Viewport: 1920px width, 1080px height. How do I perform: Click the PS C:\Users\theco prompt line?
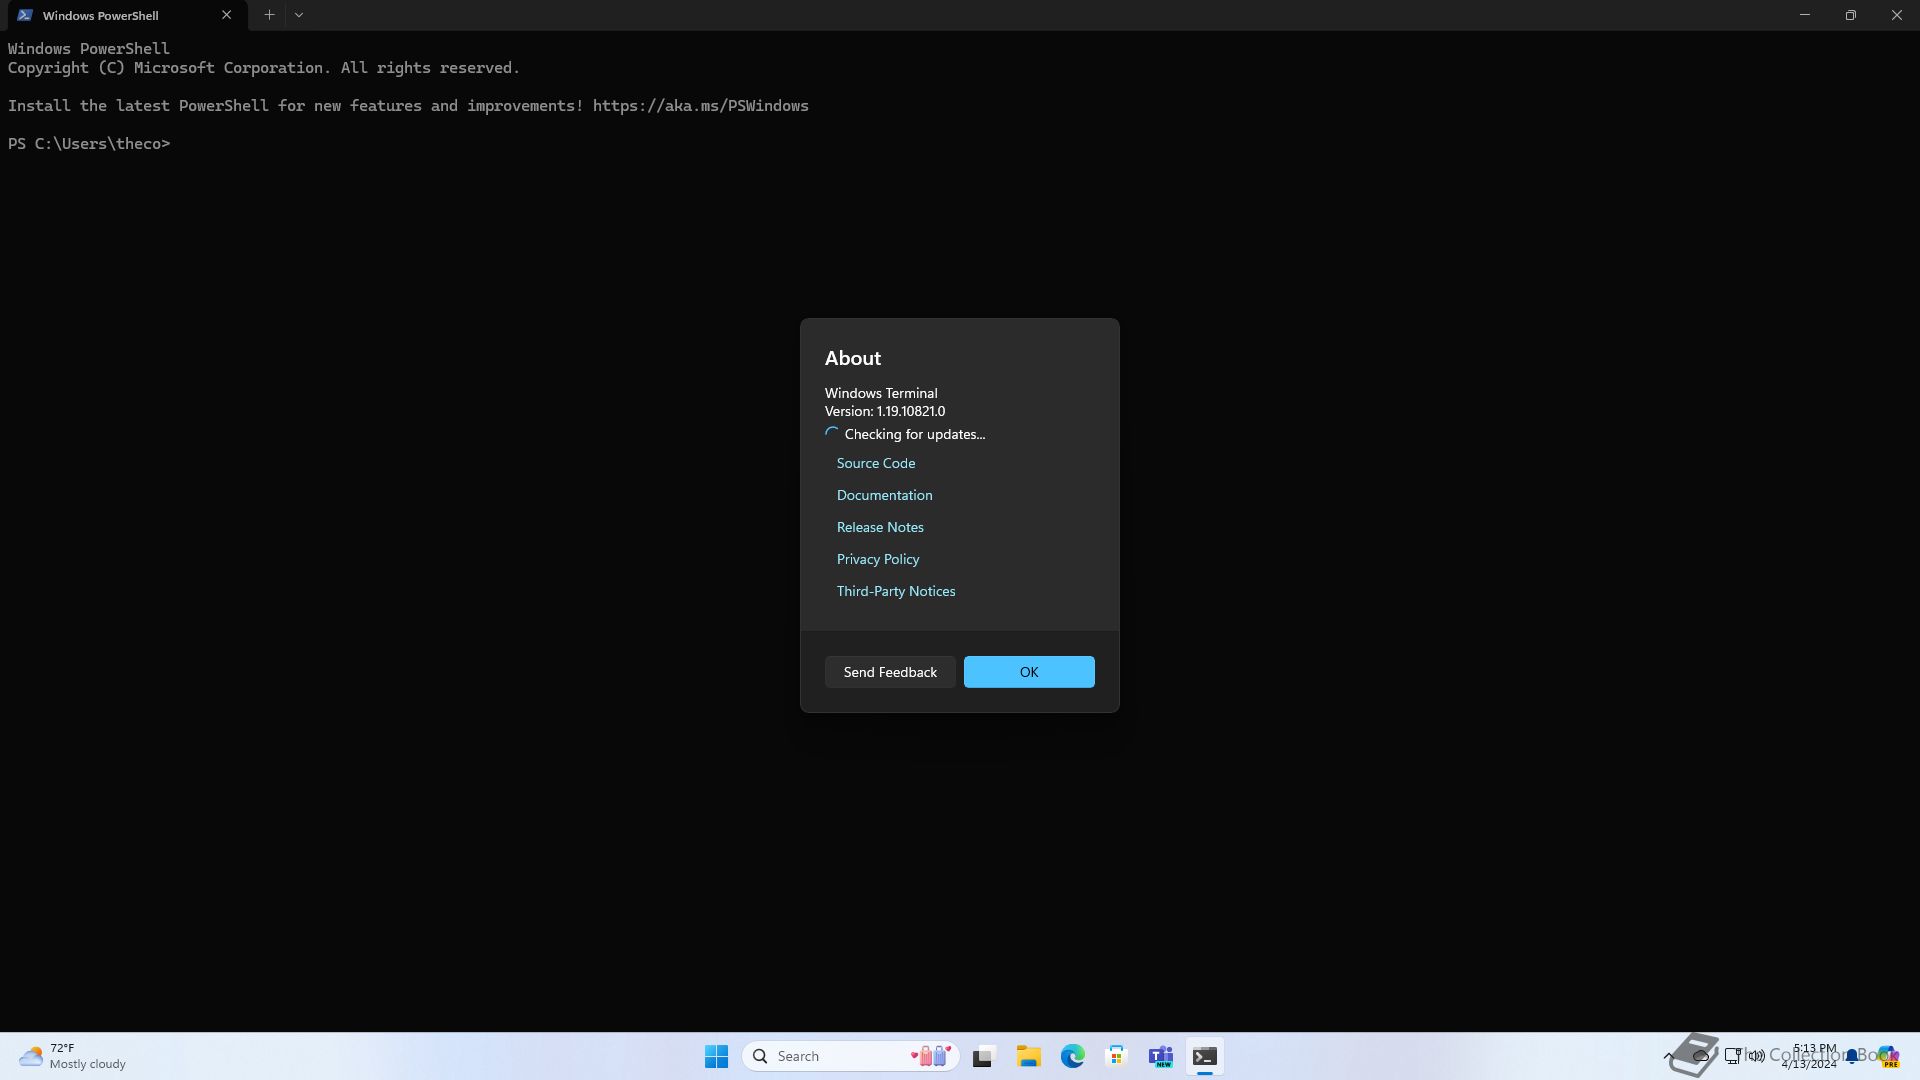[89, 144]
